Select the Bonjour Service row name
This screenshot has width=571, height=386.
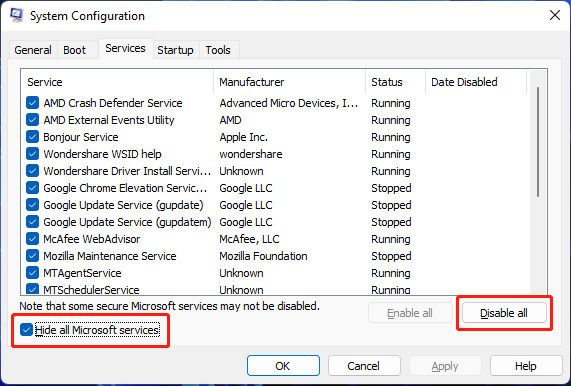click(x=81, y=137)
